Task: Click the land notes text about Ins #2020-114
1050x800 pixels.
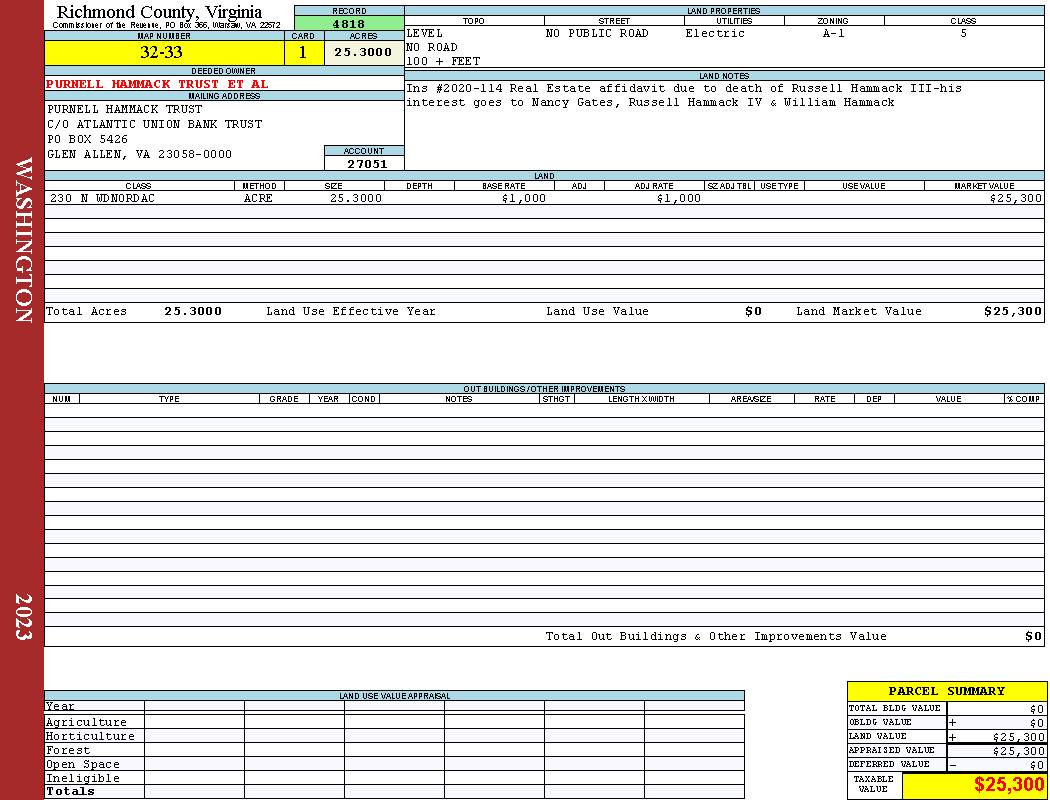Action: point(684,95)
